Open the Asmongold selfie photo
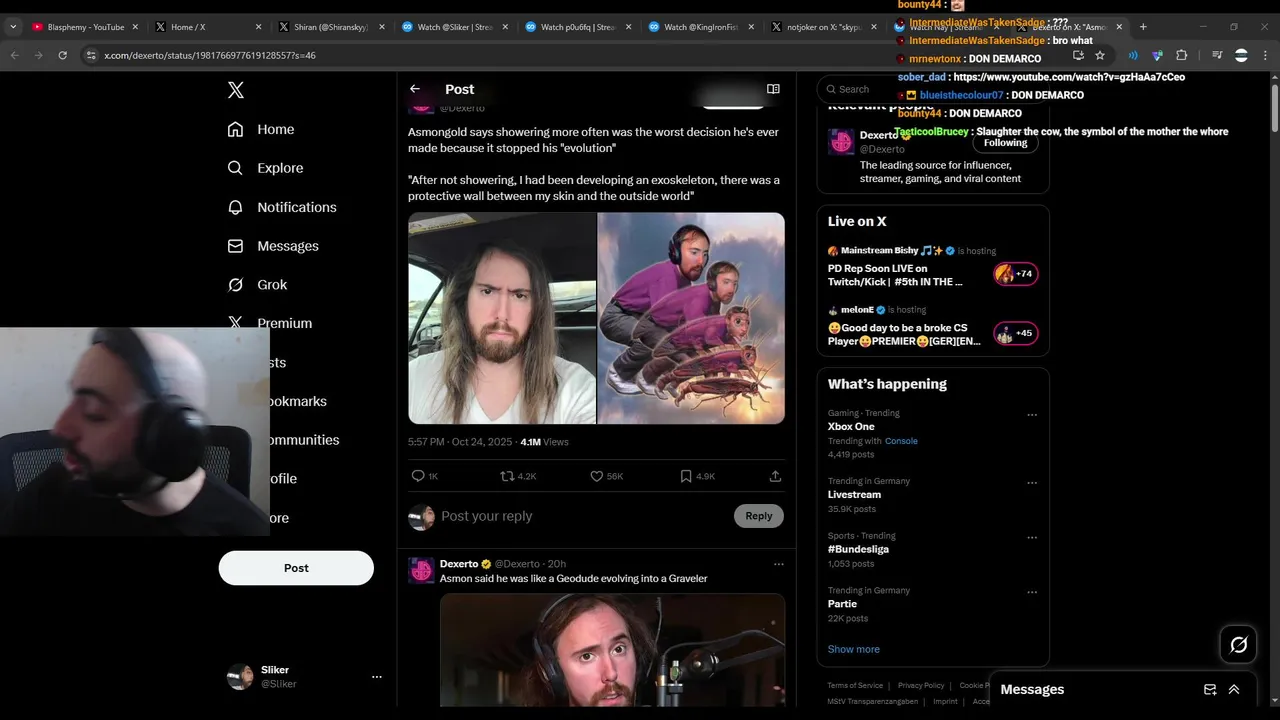 (502, 318)
